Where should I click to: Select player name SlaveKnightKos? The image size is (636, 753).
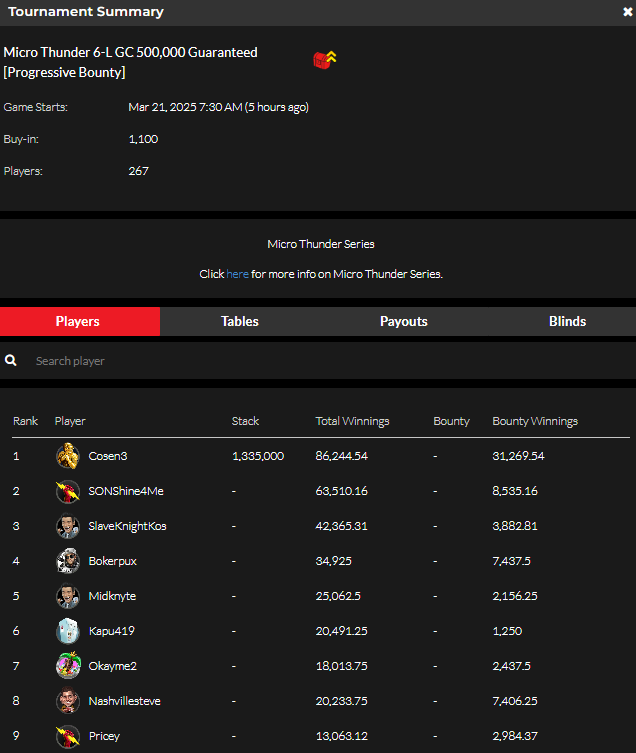point(128,526)
